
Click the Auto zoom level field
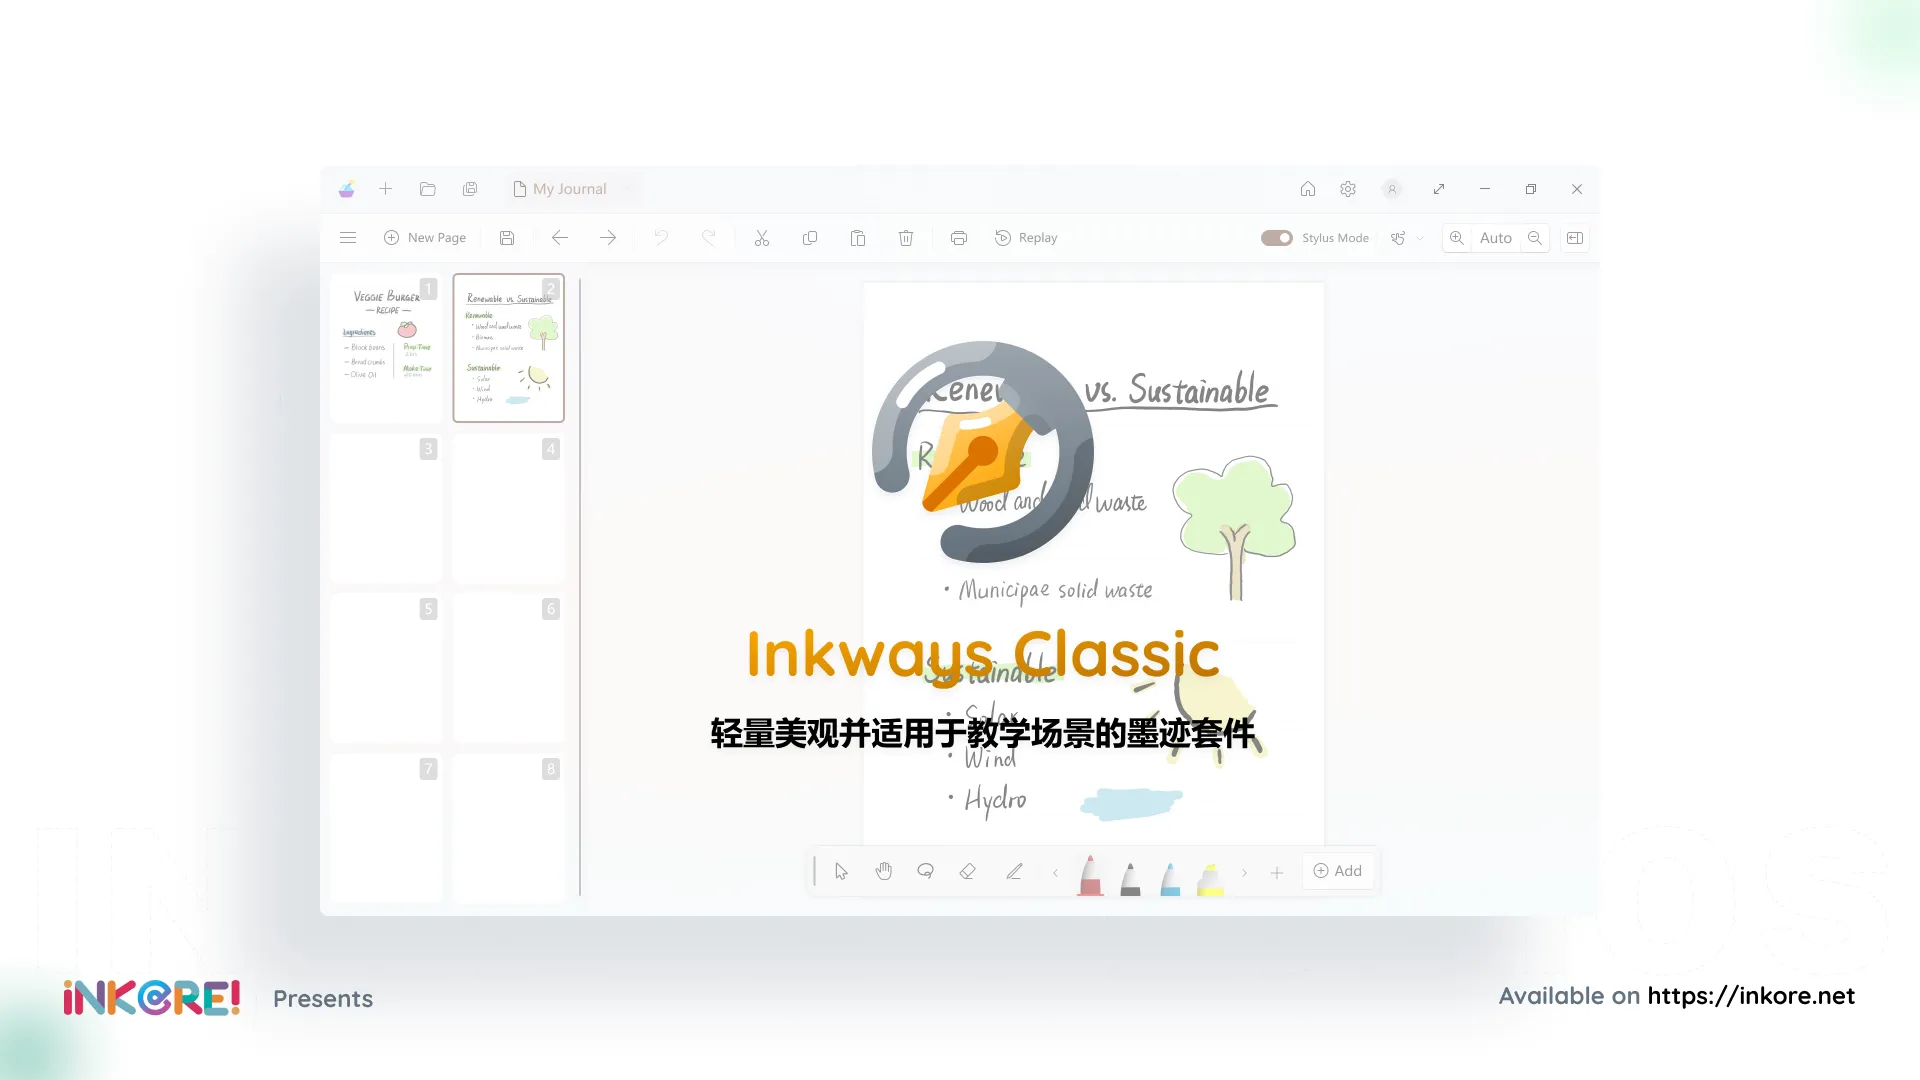[x=1496, y=238]
